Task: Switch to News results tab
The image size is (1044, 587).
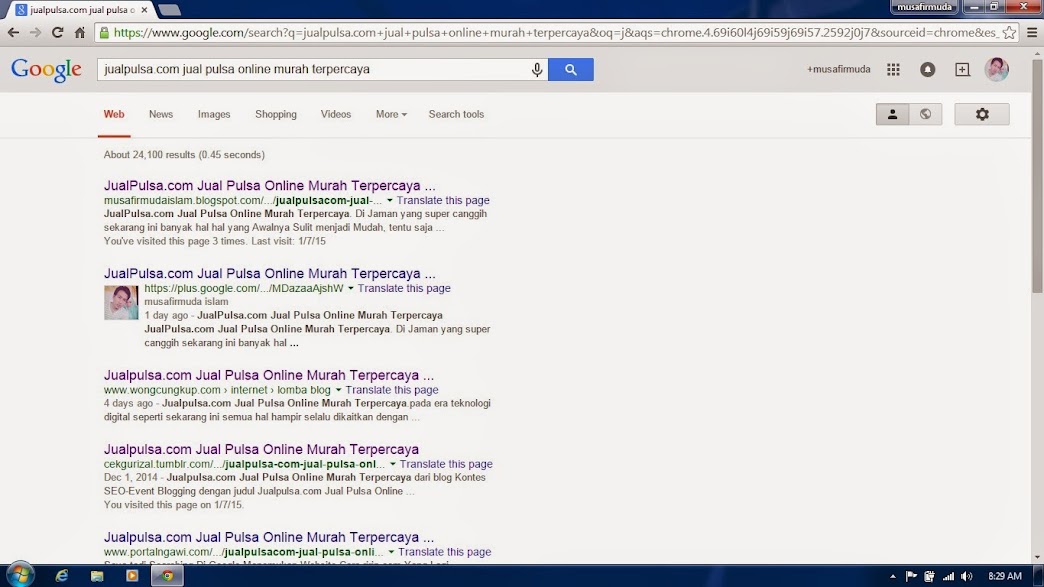Action: click(160, 114)
